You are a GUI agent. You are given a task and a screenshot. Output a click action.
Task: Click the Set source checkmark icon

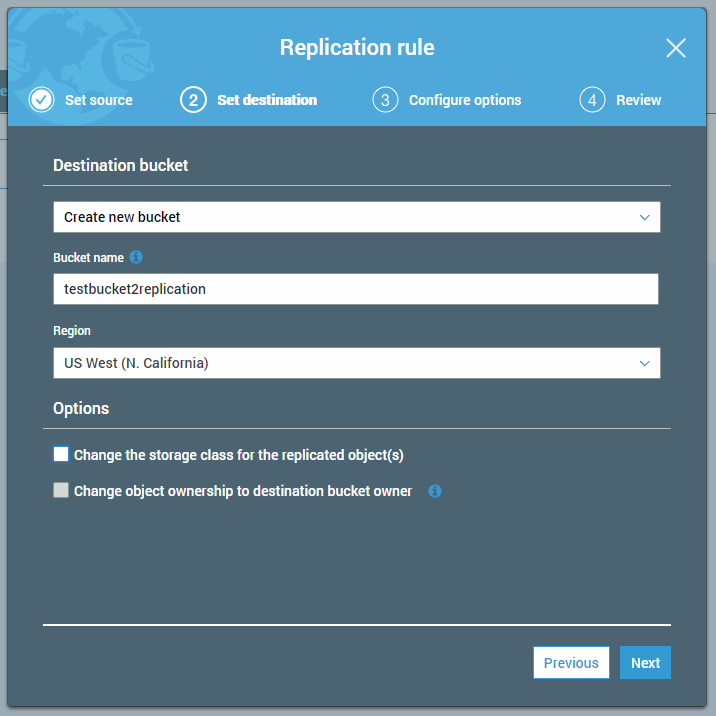click(41, 100)
